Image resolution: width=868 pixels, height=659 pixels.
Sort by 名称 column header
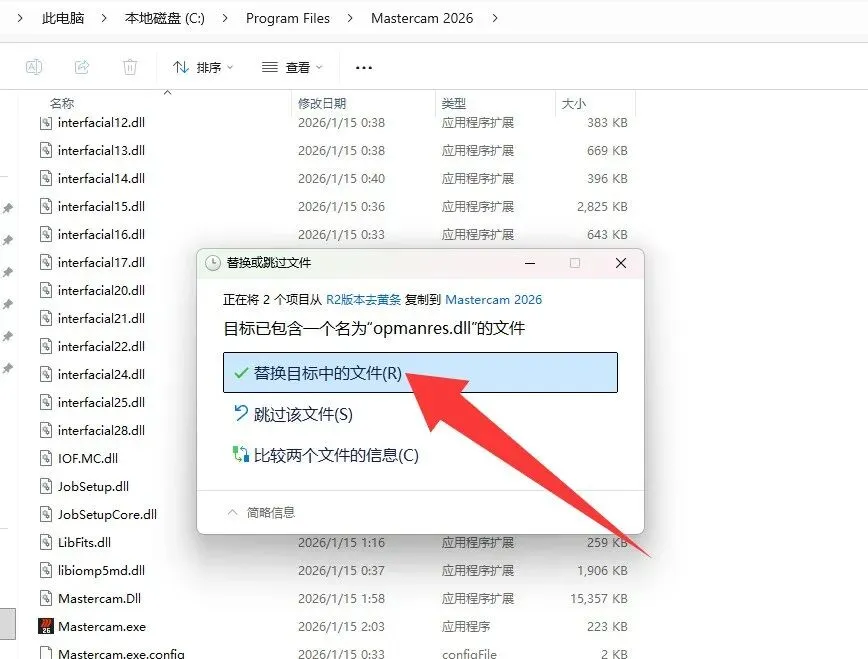pos(62,104)
